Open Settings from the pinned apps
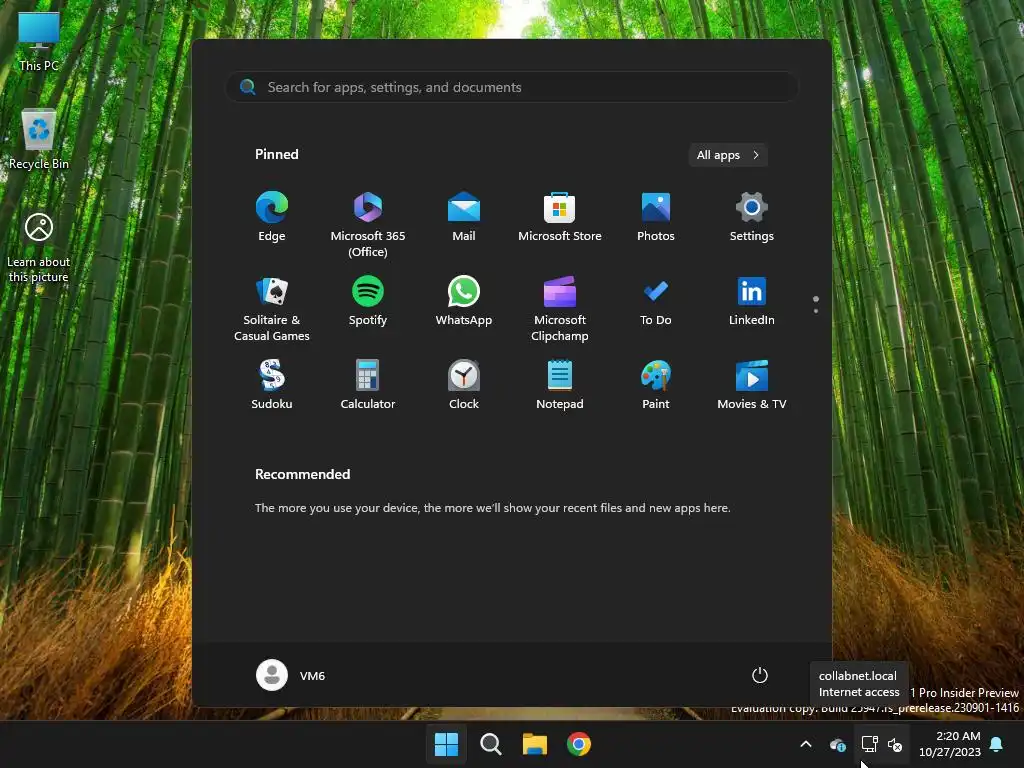This screenshot has width=1024, height=768. click(x=752, y=217)
